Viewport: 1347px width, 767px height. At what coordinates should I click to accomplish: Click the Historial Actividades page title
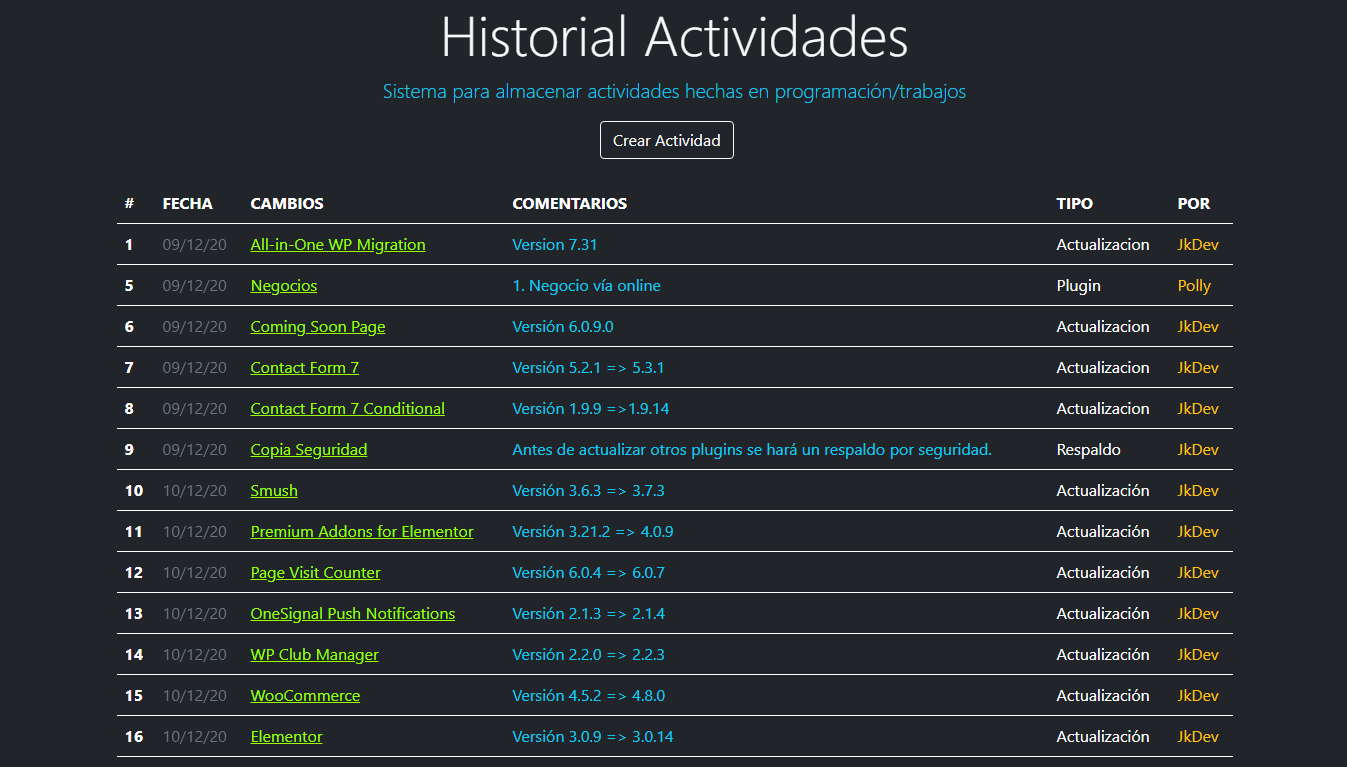pos(674,37)
